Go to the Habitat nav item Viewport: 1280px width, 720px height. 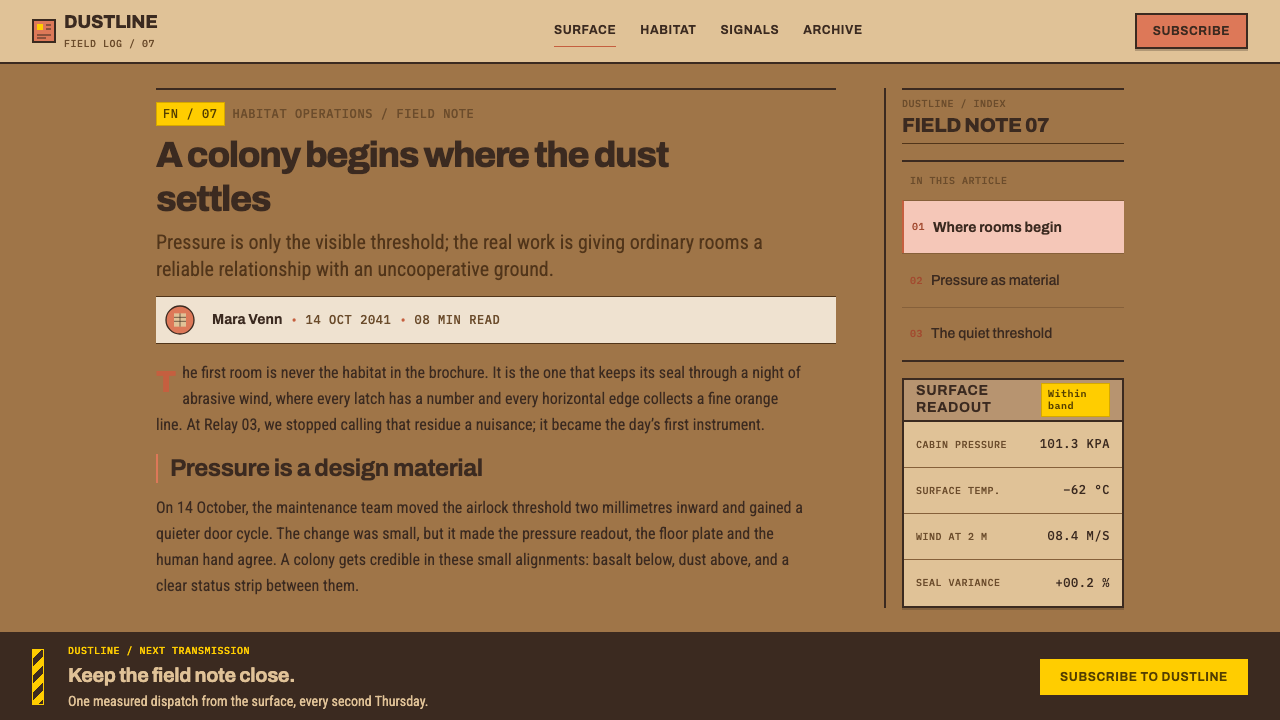tap(668, 30)
